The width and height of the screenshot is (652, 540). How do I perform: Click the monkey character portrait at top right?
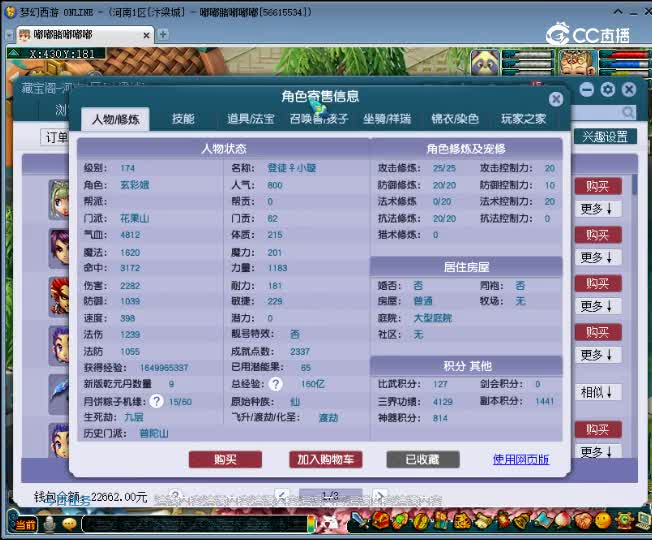point(577,62)
